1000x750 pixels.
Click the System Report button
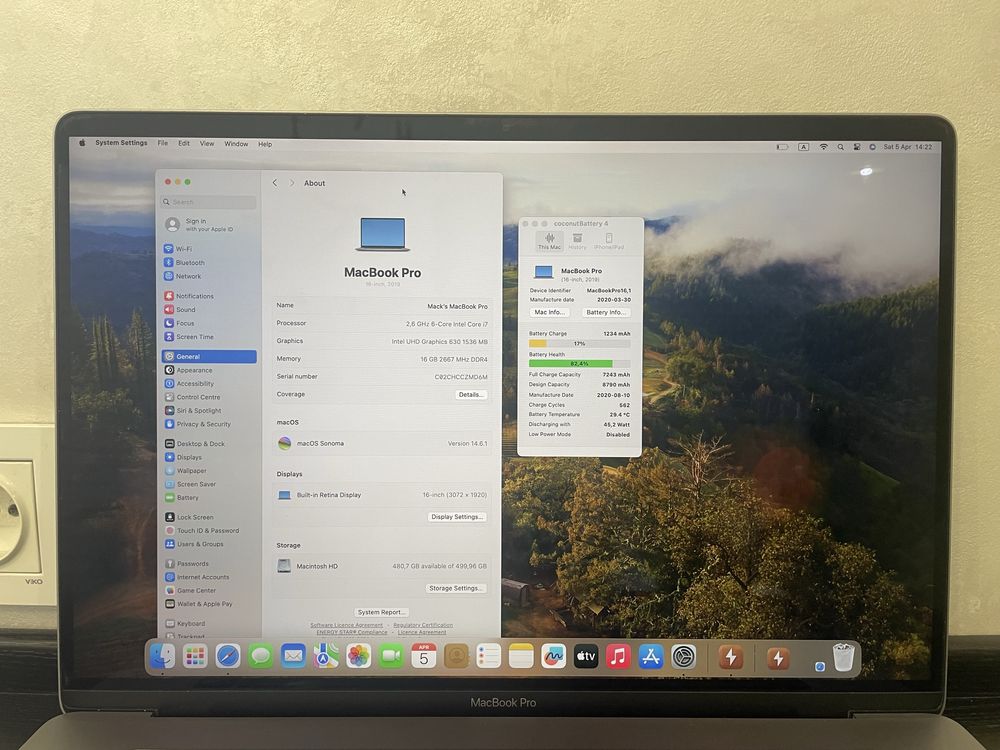382,612
